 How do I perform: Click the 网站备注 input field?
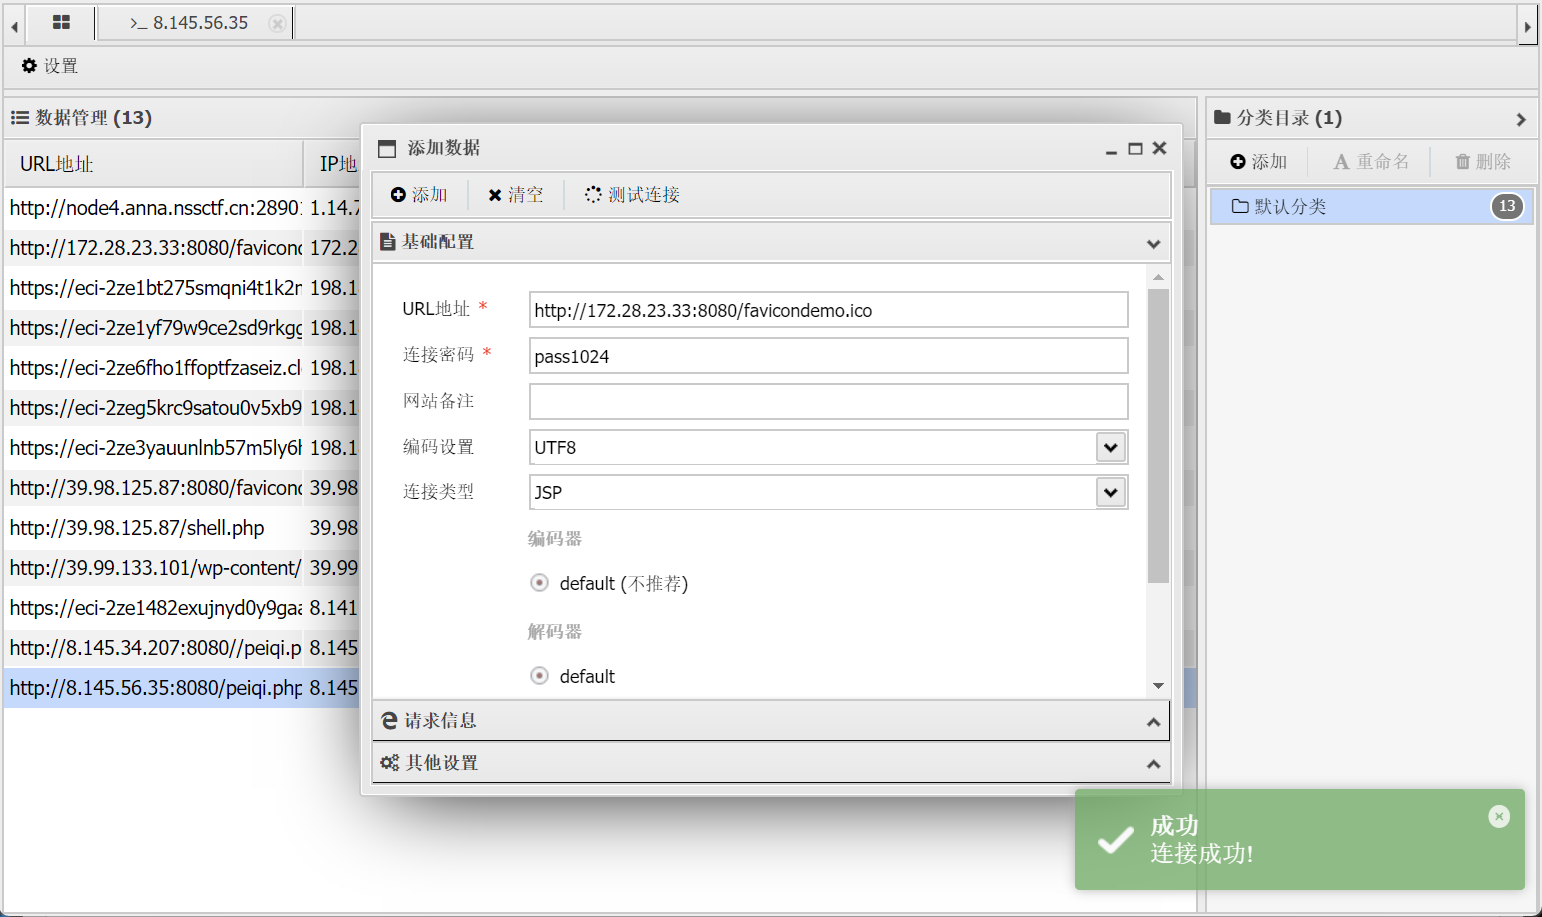827,402
